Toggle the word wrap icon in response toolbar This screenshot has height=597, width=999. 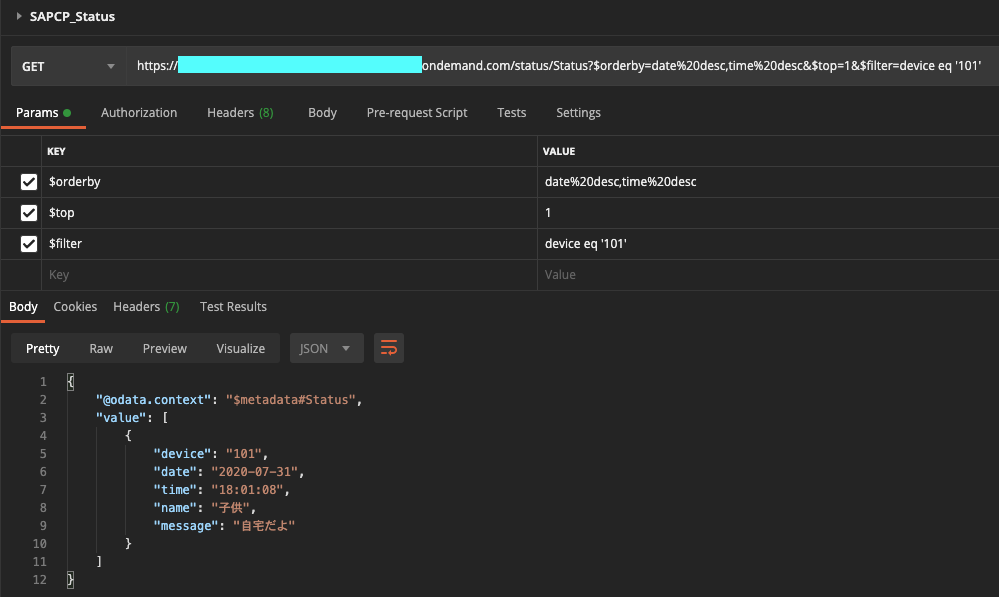click(389, 348)
